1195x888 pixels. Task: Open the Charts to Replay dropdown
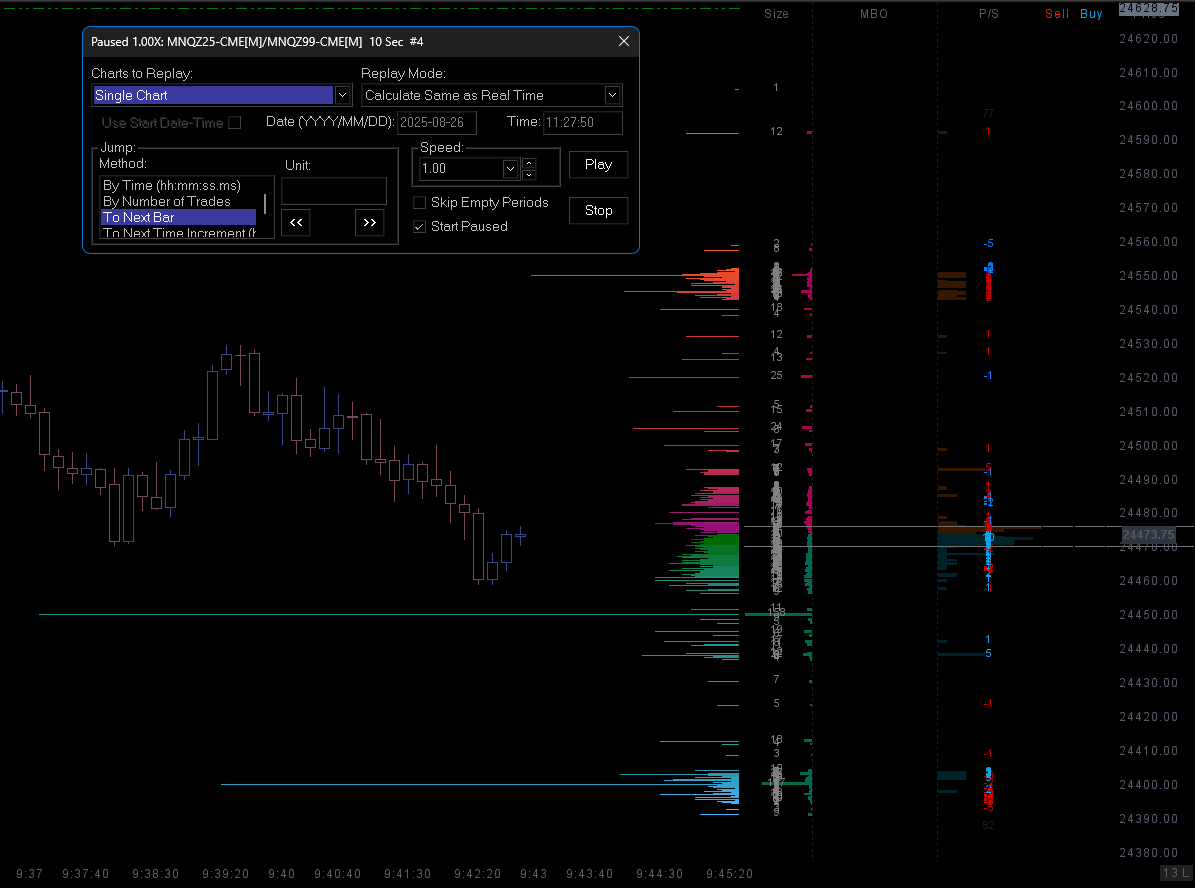[342, 96]
